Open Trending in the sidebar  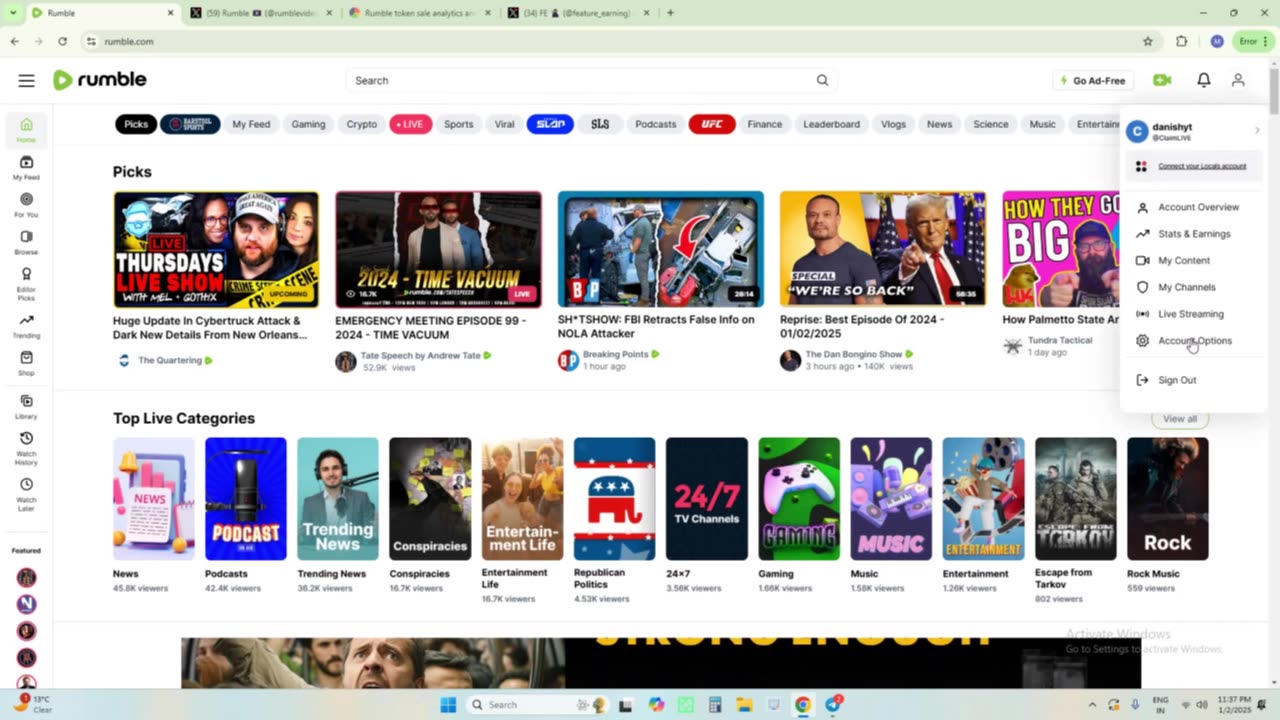pyautogui.click(x=26, y=326)
